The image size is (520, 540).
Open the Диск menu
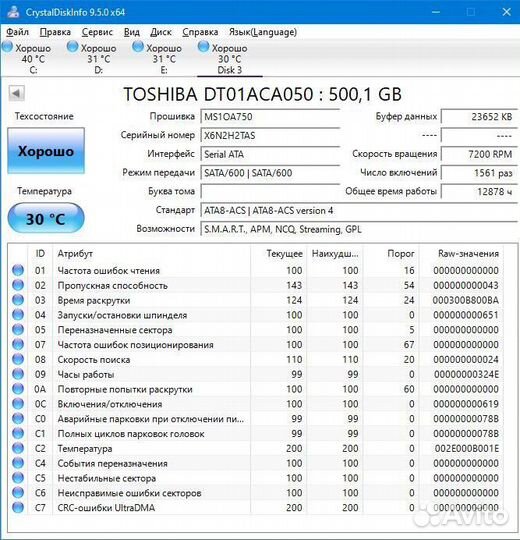[x=161, y=32]
